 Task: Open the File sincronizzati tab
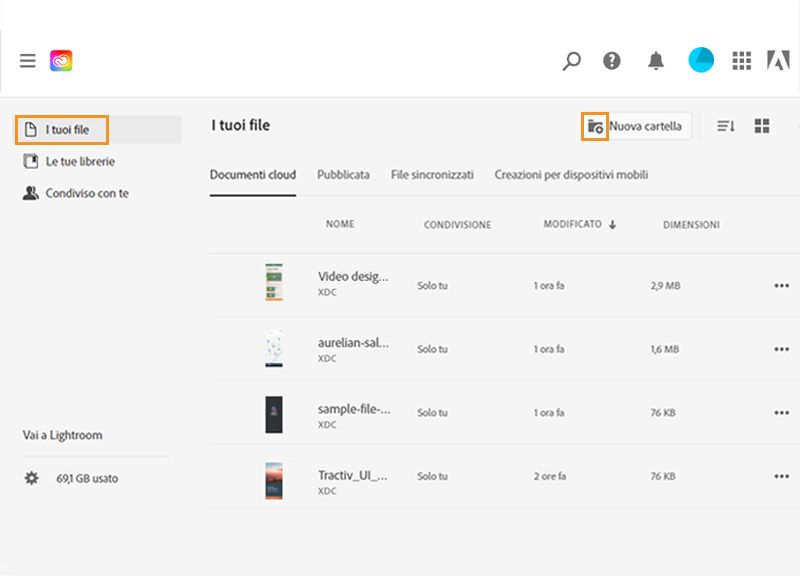430,174
